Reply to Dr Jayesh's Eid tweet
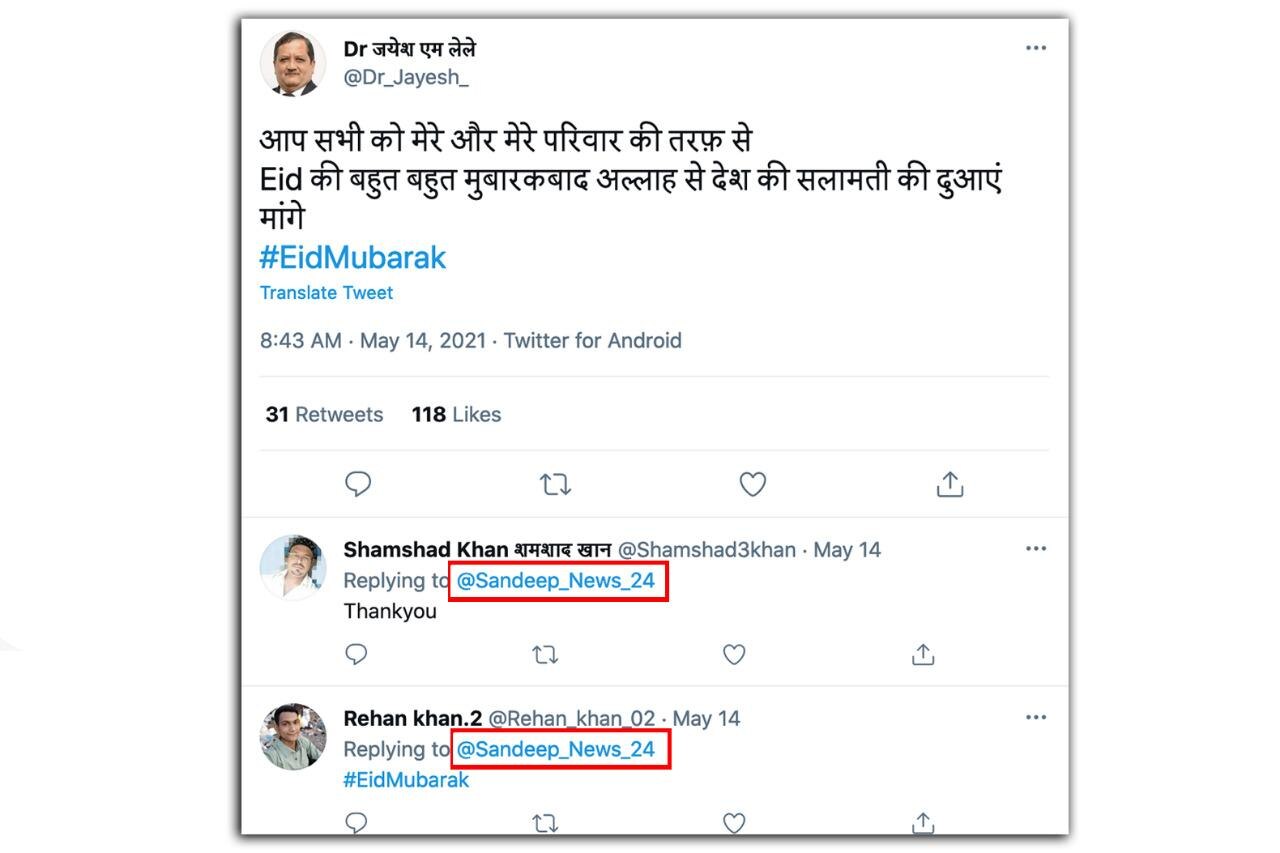Image resolution: width=1280 pixels, height=853 pixels. [358, 485]
